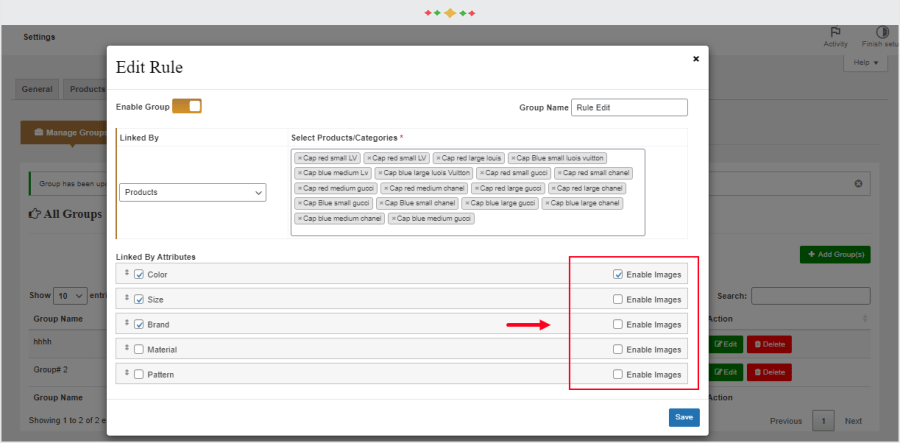Select page 1 in pagination
This screenshot has height=443, width=900.
point(824,421)
